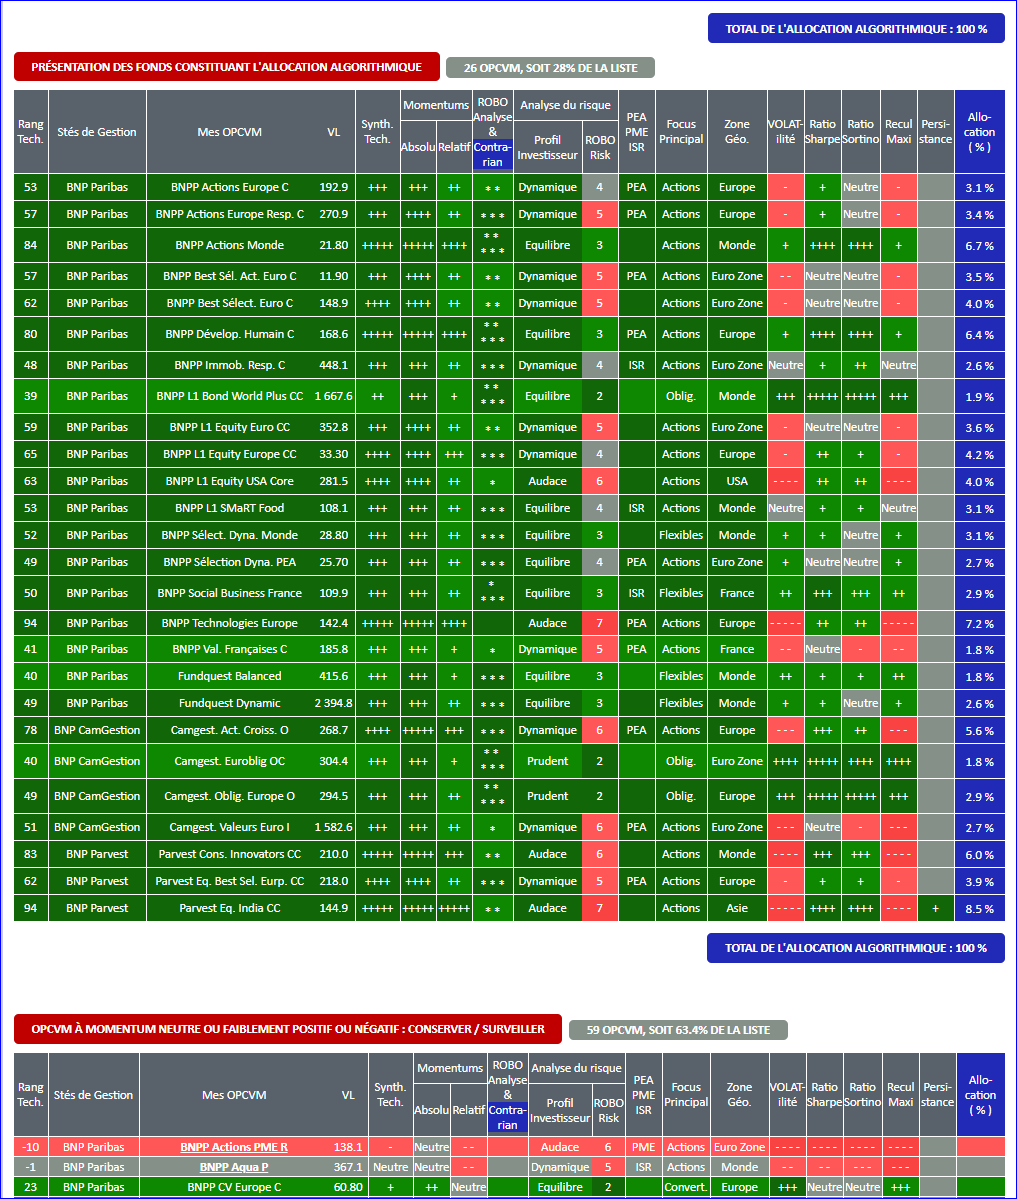Select fund 'Parvest Cons. Innovators CC'

[x=230, y=854]
